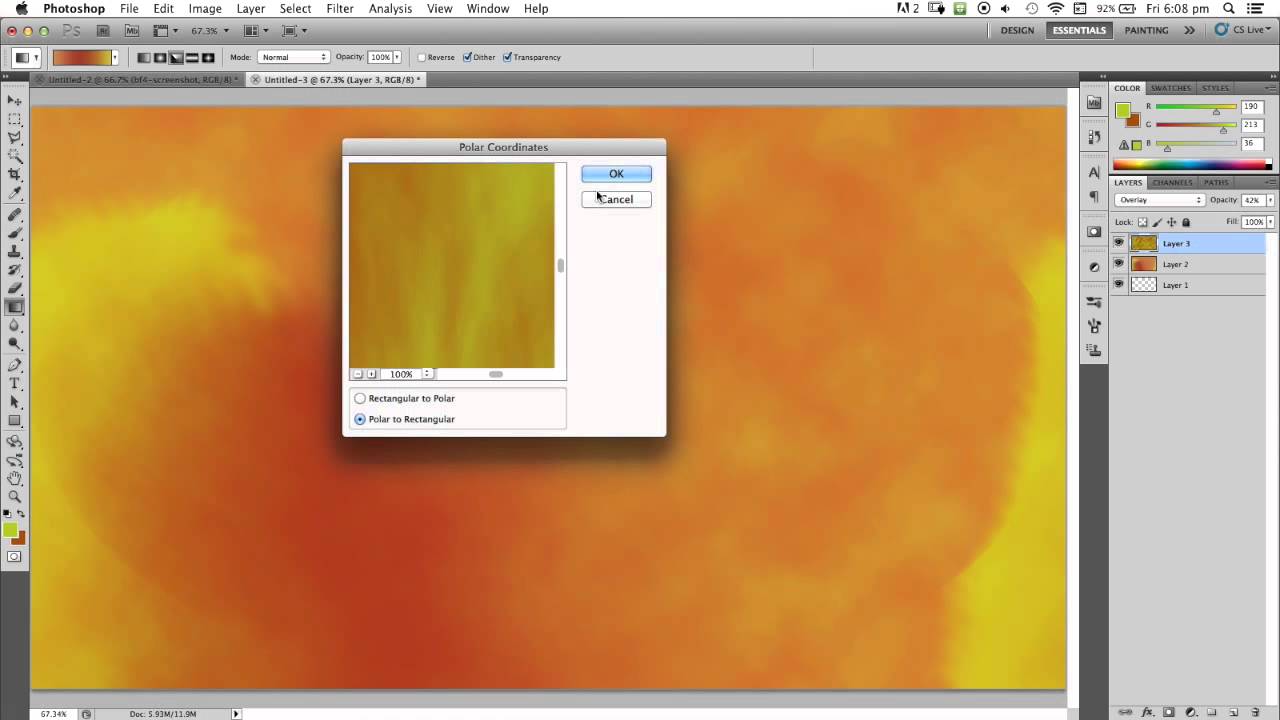
Task: Select the History Brush tool
Action: pos(15,270)
